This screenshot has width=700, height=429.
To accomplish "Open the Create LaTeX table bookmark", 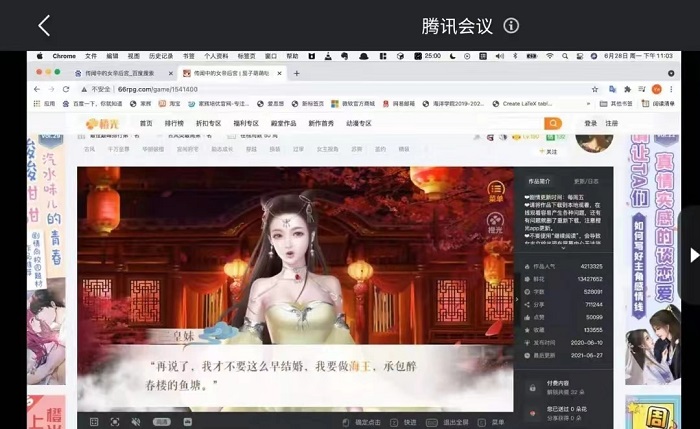I will point(522,104).
